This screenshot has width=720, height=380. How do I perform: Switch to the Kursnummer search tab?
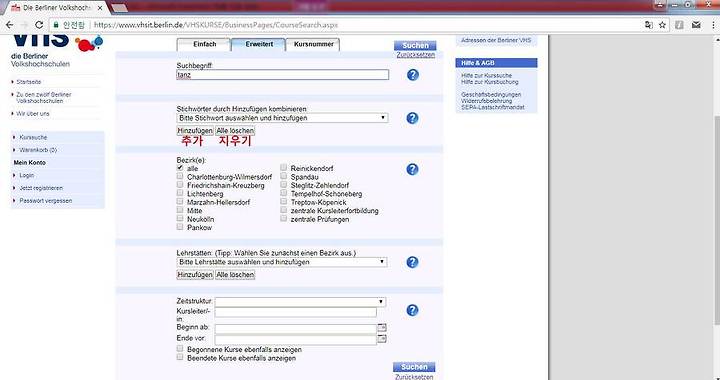point(313,45)
